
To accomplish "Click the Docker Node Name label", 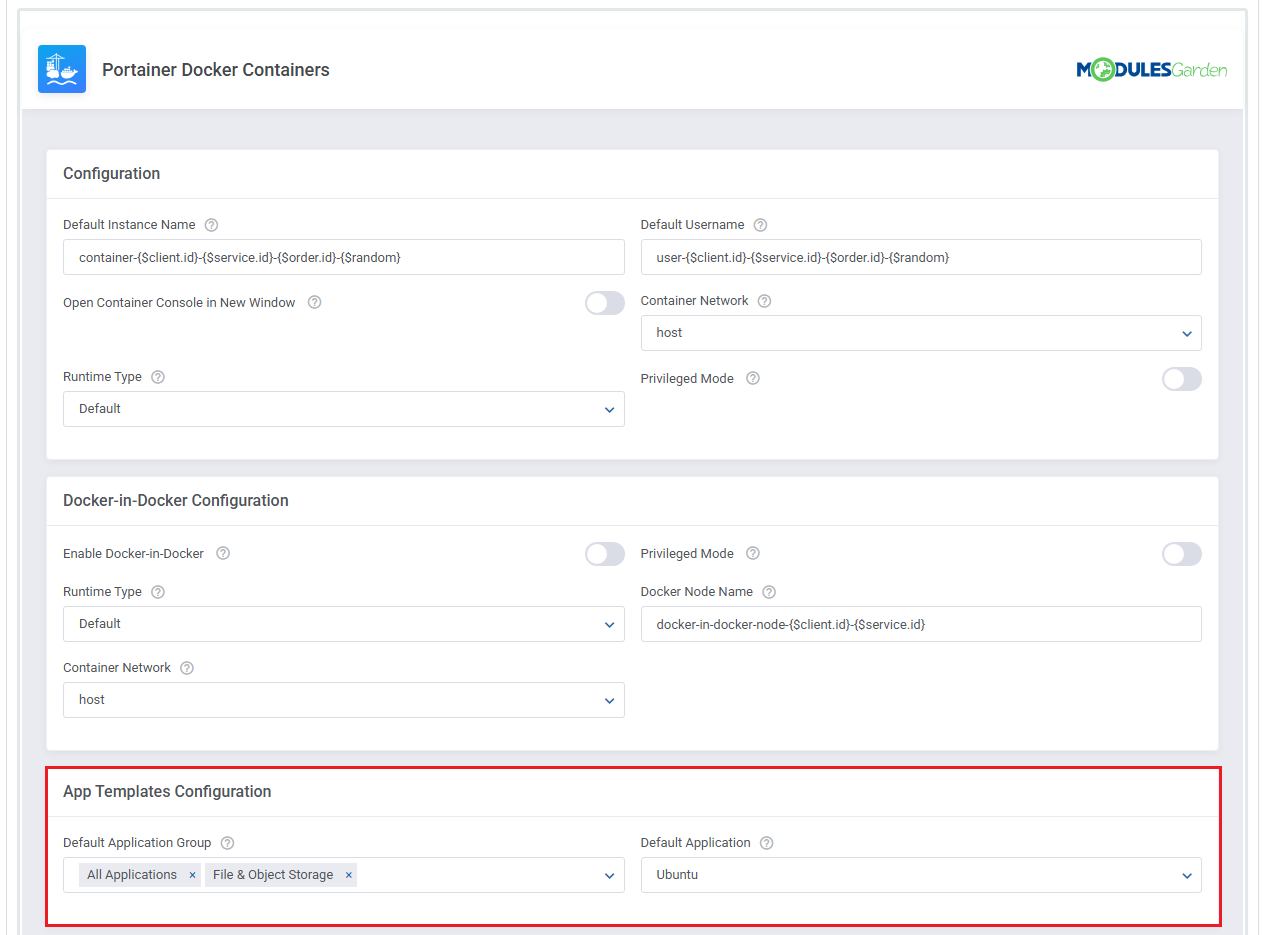I will tap(697, 592).
